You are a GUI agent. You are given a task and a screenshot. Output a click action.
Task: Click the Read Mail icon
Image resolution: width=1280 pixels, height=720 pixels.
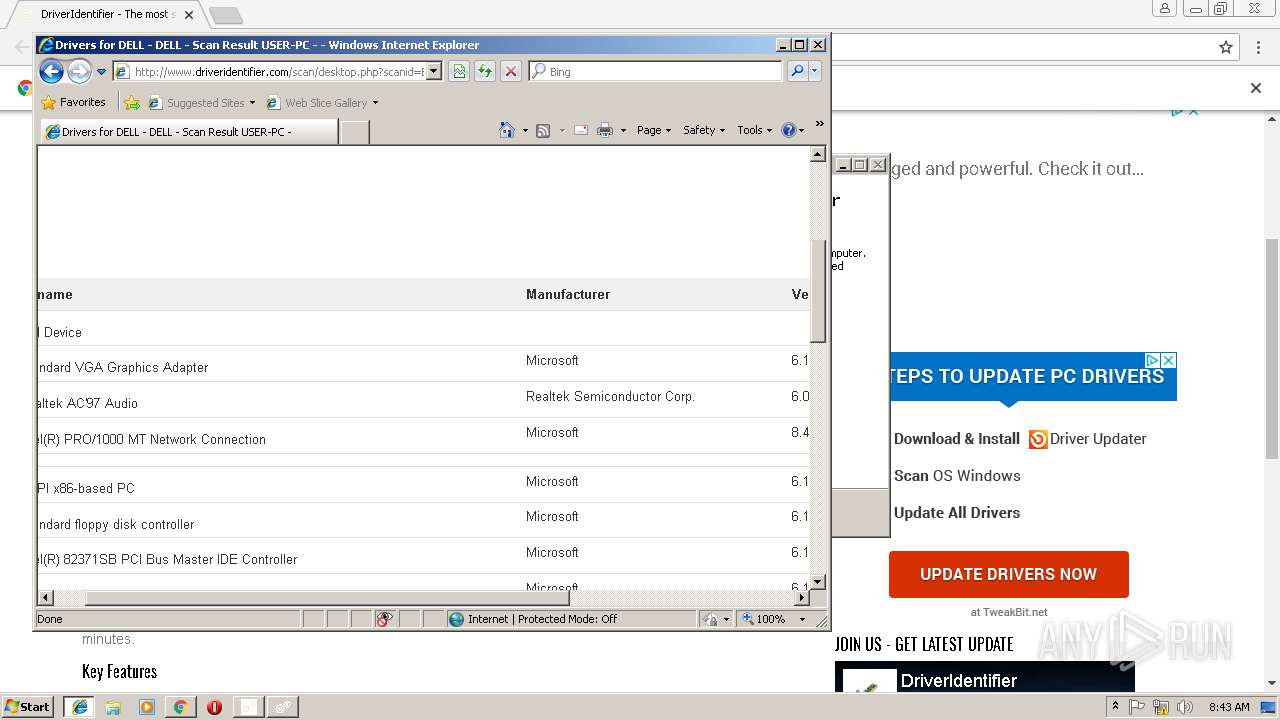[580, 130]
